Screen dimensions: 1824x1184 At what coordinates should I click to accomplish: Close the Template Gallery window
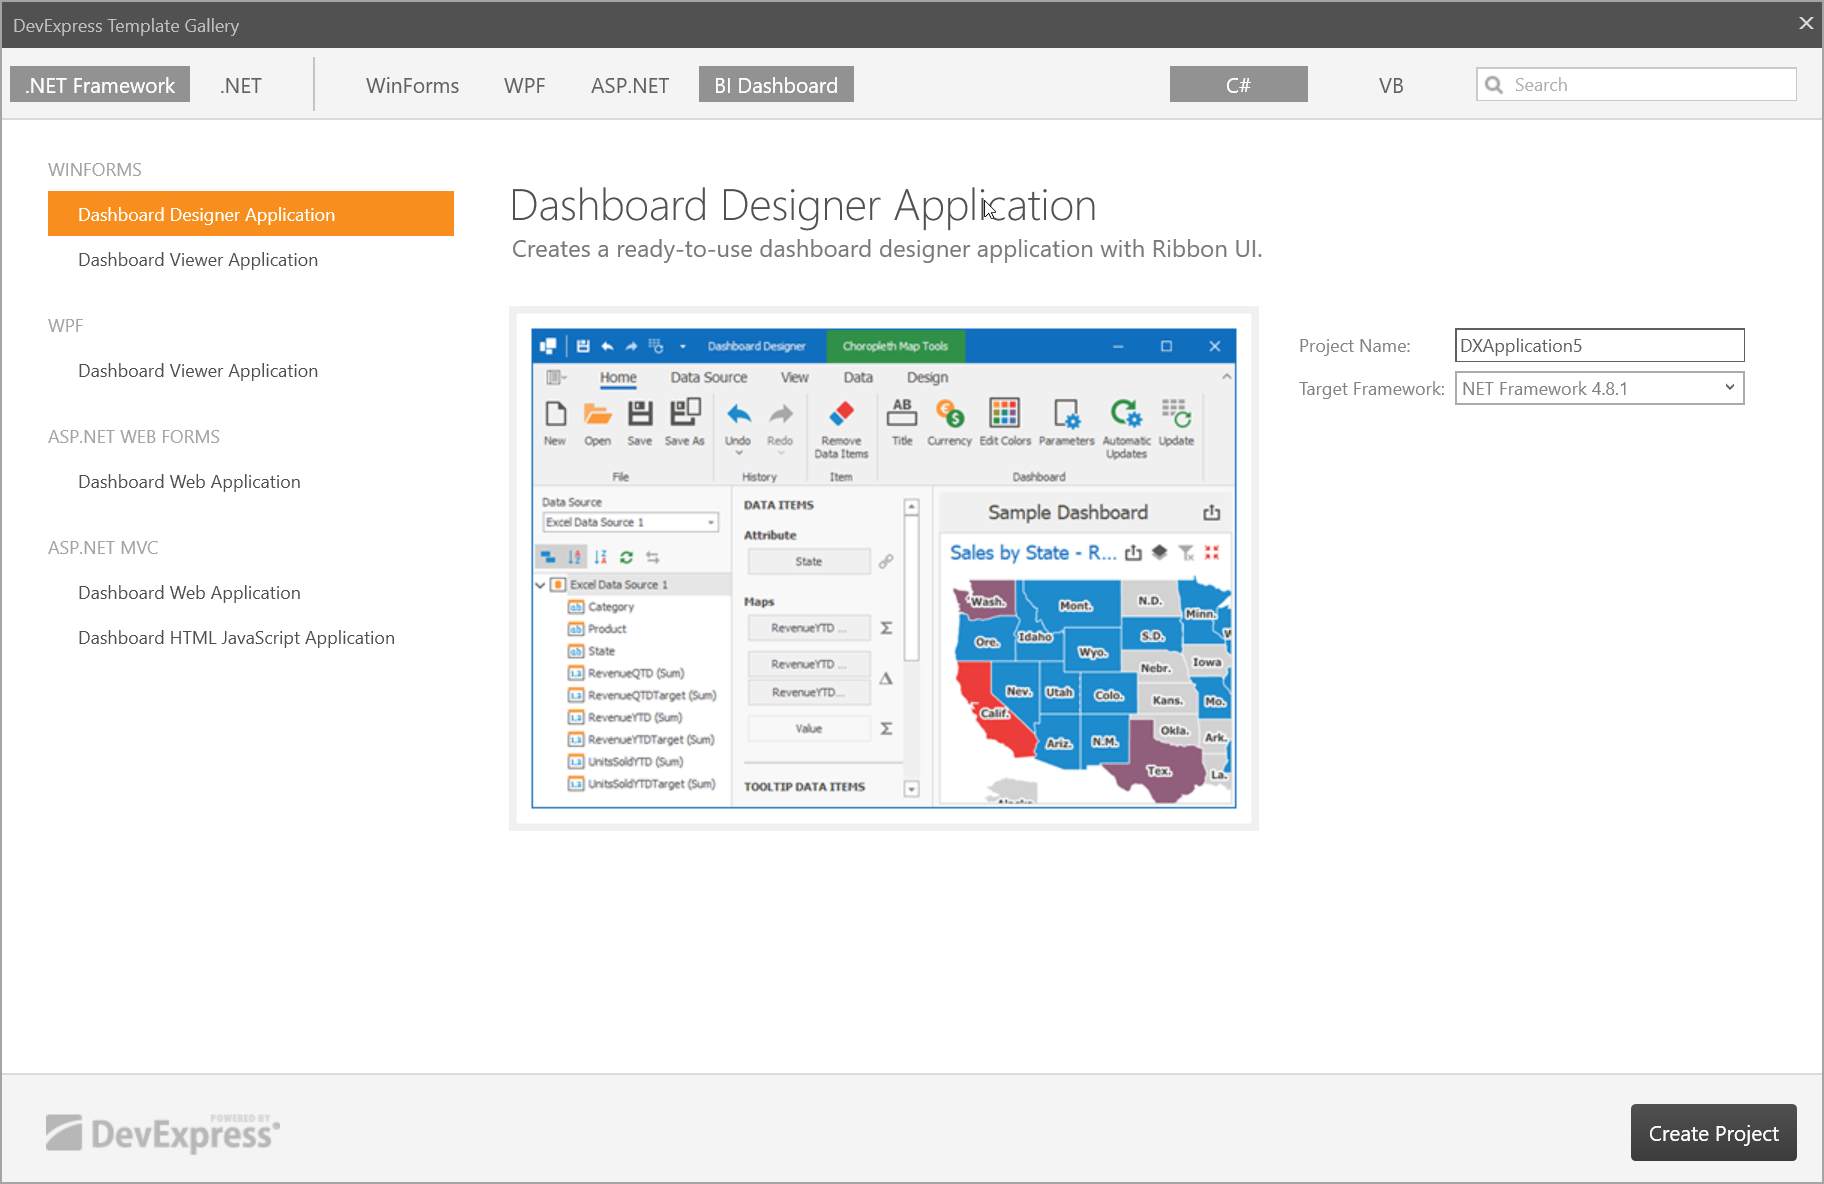click(x=1806, y=23)
